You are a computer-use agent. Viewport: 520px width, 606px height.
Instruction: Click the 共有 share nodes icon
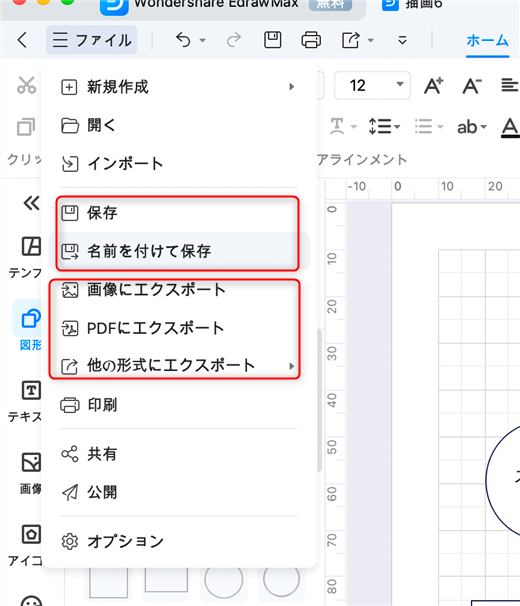[x=70, y=454]
